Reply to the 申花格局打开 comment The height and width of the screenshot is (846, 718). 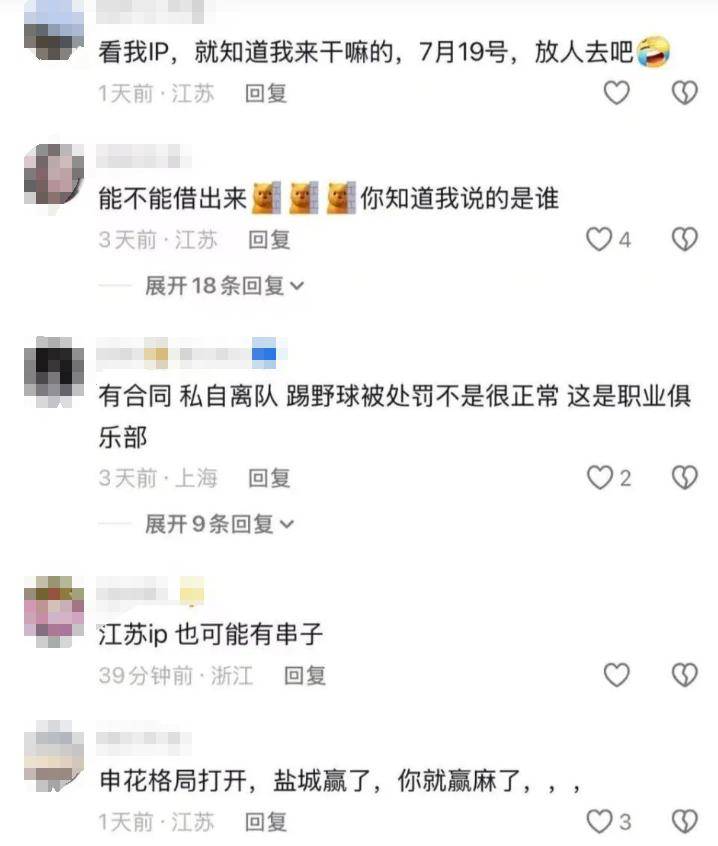point(265,822)
